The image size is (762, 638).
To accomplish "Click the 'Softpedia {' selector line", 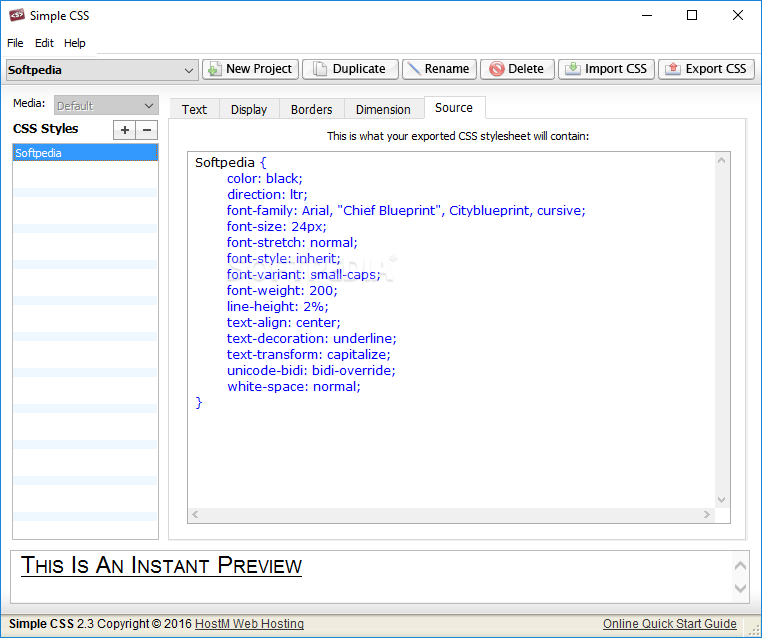I will click(x=230, y=162).
